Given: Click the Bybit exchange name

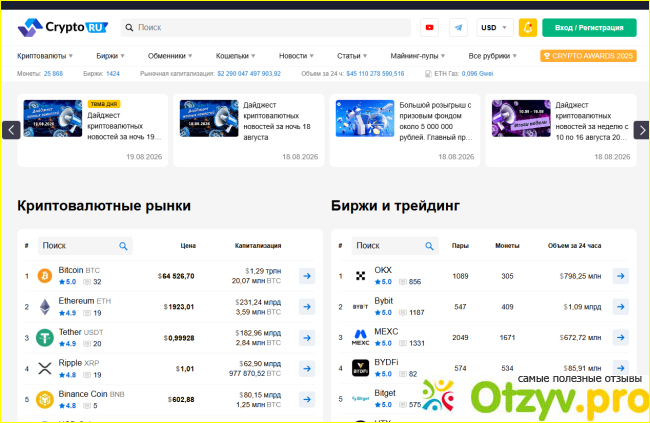Looking at the screenshot, I should [x=383, y=301].
